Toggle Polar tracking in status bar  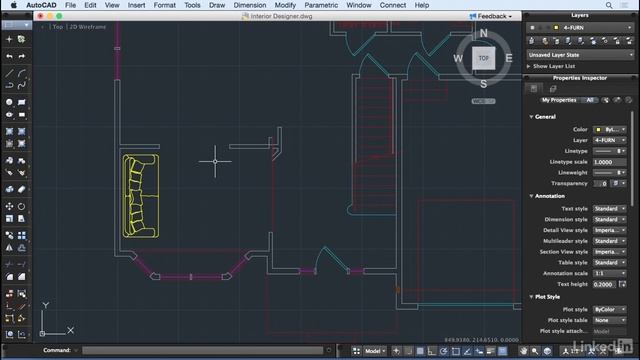tap(444, 351)
